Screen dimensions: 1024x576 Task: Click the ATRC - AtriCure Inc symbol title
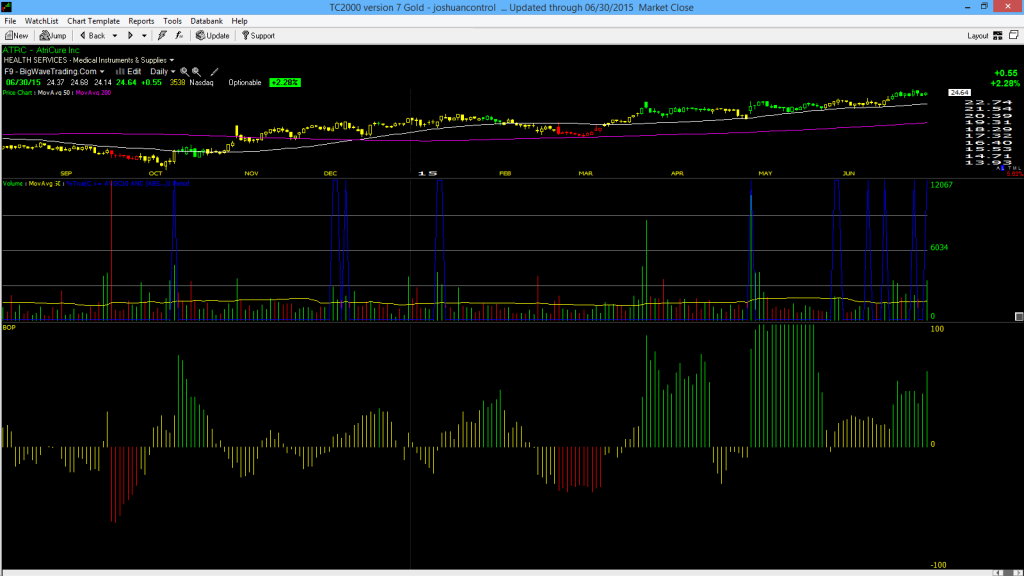[x=41, y=50]
